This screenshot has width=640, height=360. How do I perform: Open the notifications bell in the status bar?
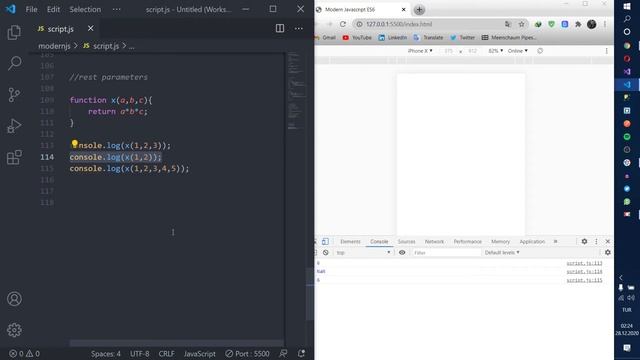[301, 353]
